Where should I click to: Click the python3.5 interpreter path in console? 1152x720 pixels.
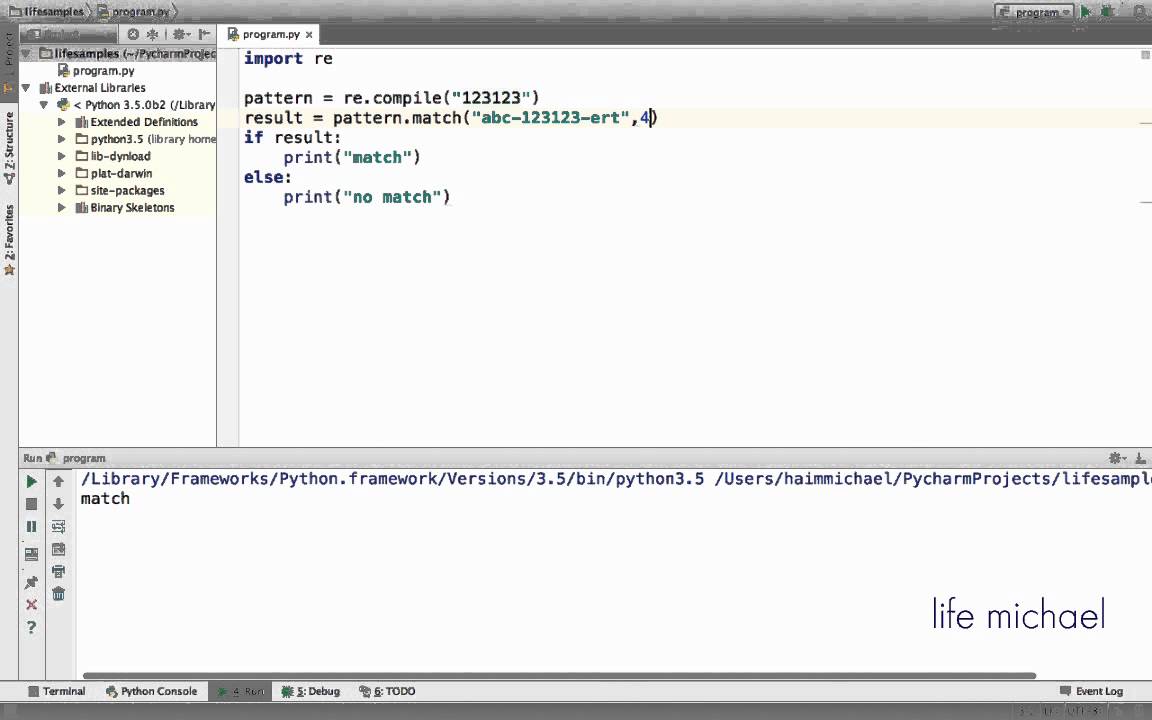[392, 479]
